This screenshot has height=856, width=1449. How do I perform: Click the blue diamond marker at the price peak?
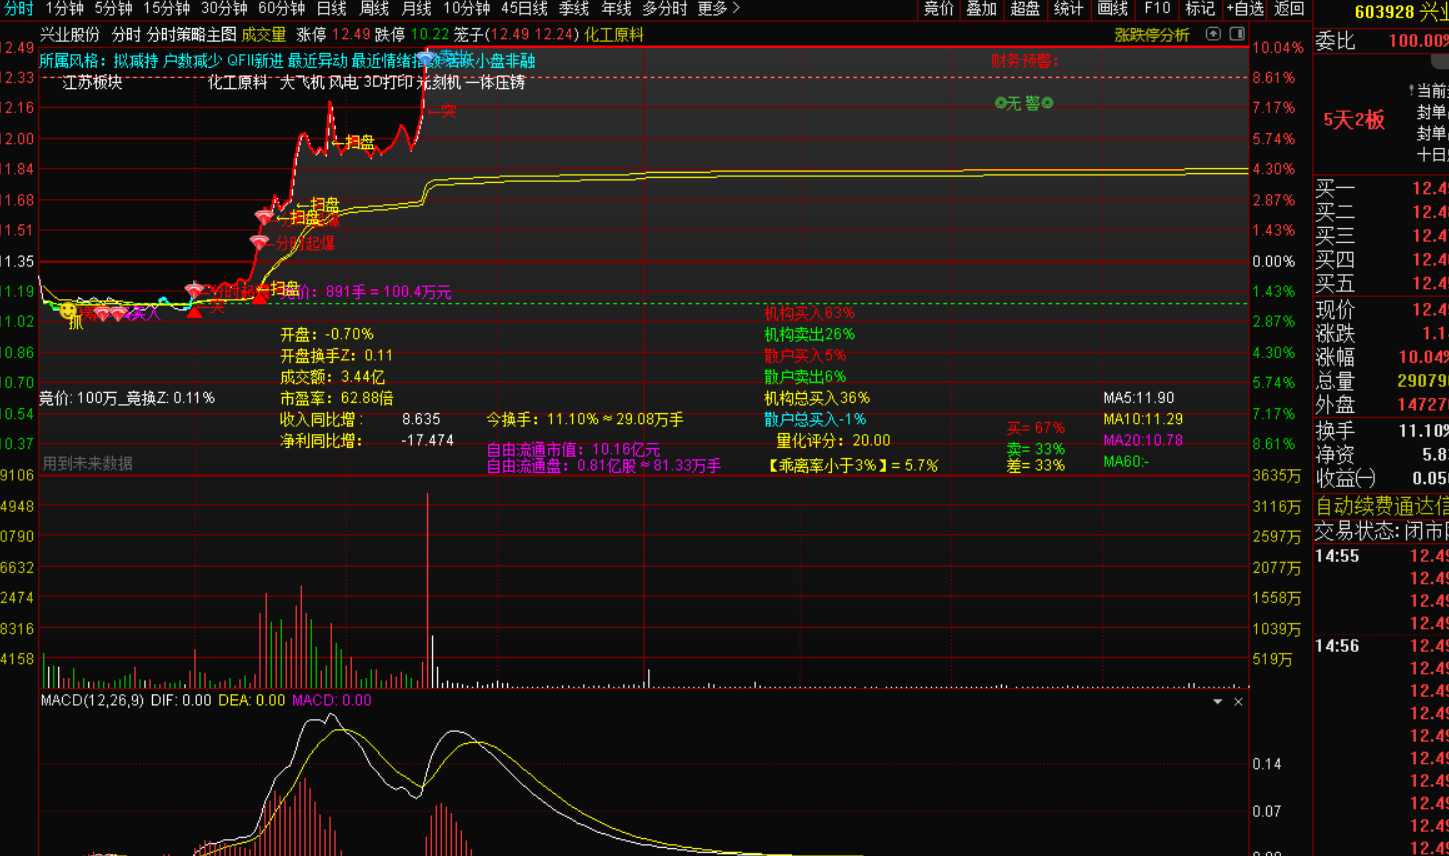tap(427, 59)
